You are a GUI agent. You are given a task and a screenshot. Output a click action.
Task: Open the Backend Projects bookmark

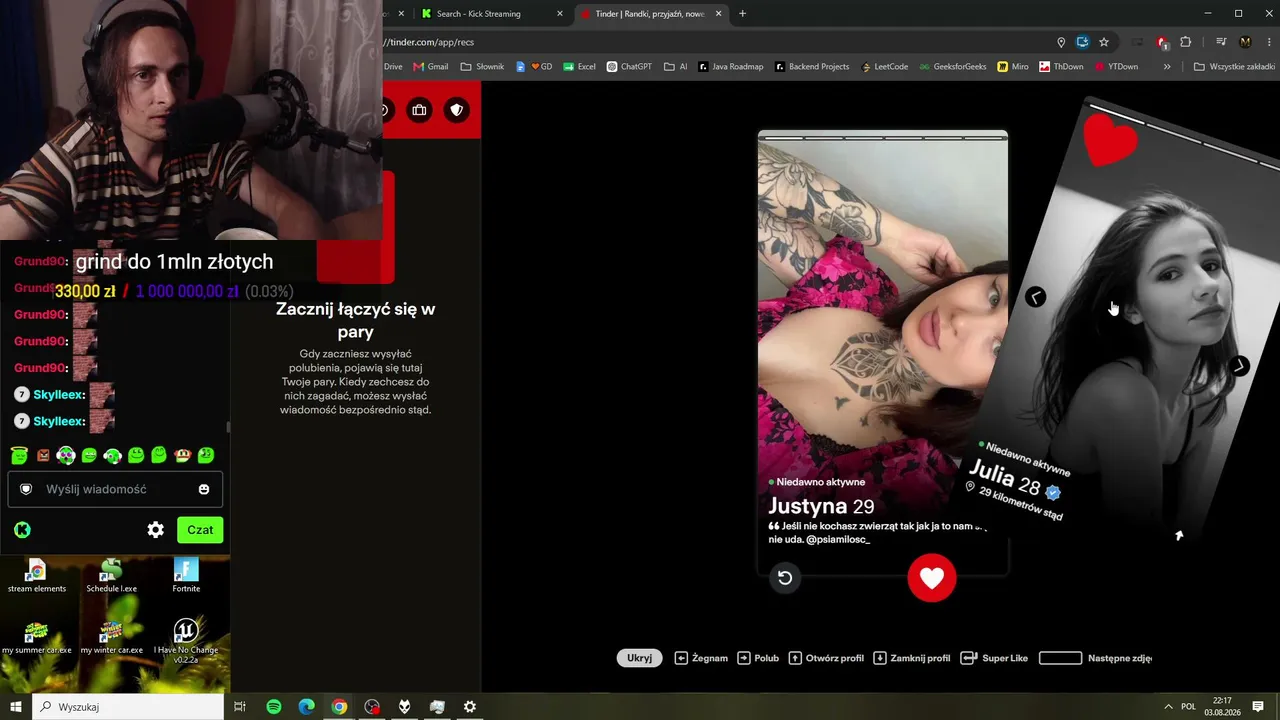812,67
